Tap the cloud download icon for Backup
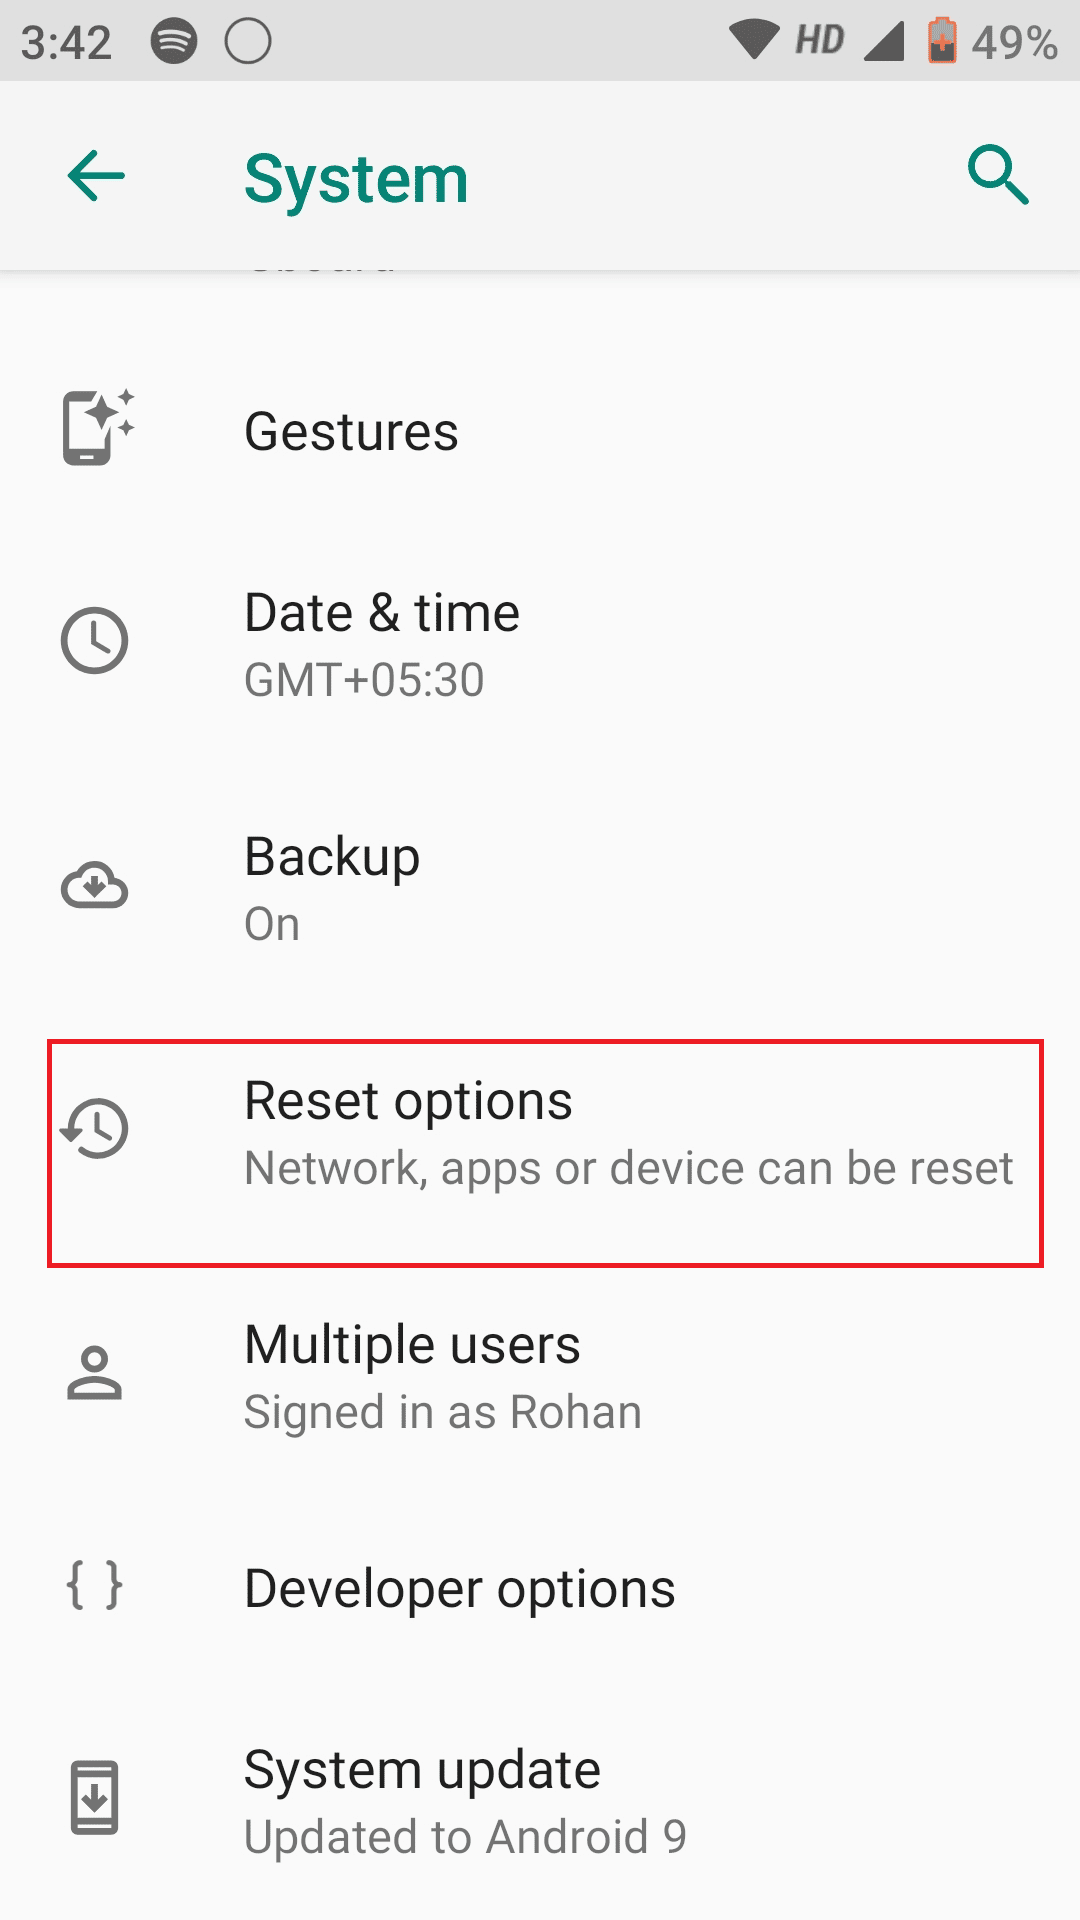Viewport: 1080px width, 1920px height. click(x=95, y=887)
